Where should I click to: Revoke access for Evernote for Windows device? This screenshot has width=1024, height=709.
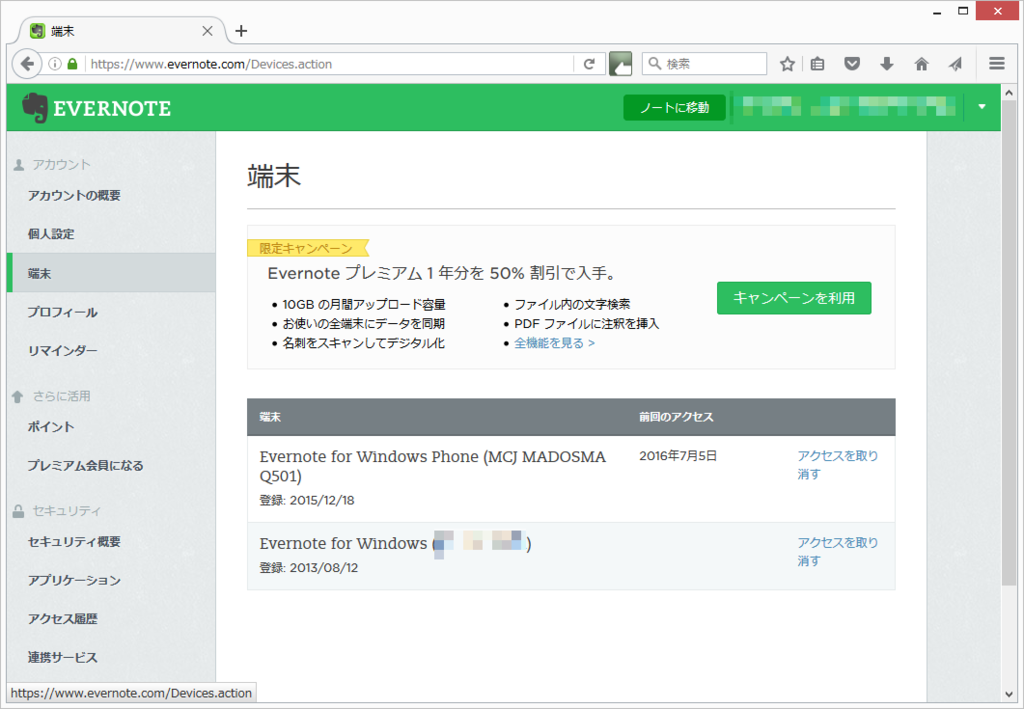837,552
